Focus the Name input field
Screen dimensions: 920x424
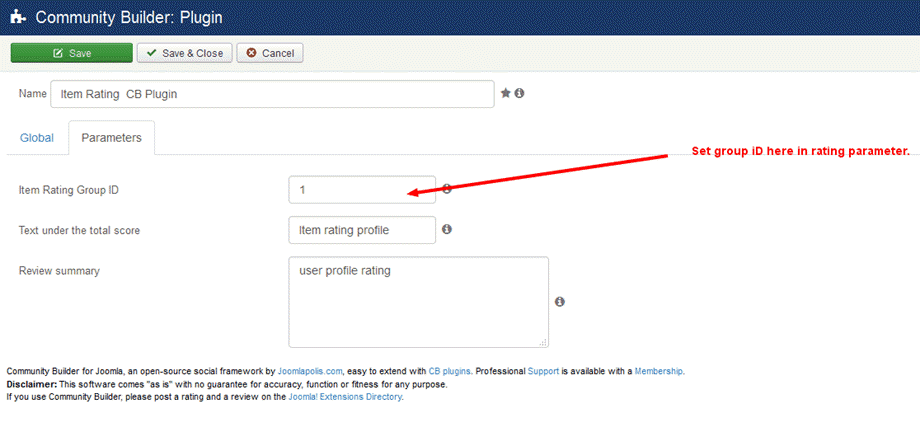[x=270, y=94]
